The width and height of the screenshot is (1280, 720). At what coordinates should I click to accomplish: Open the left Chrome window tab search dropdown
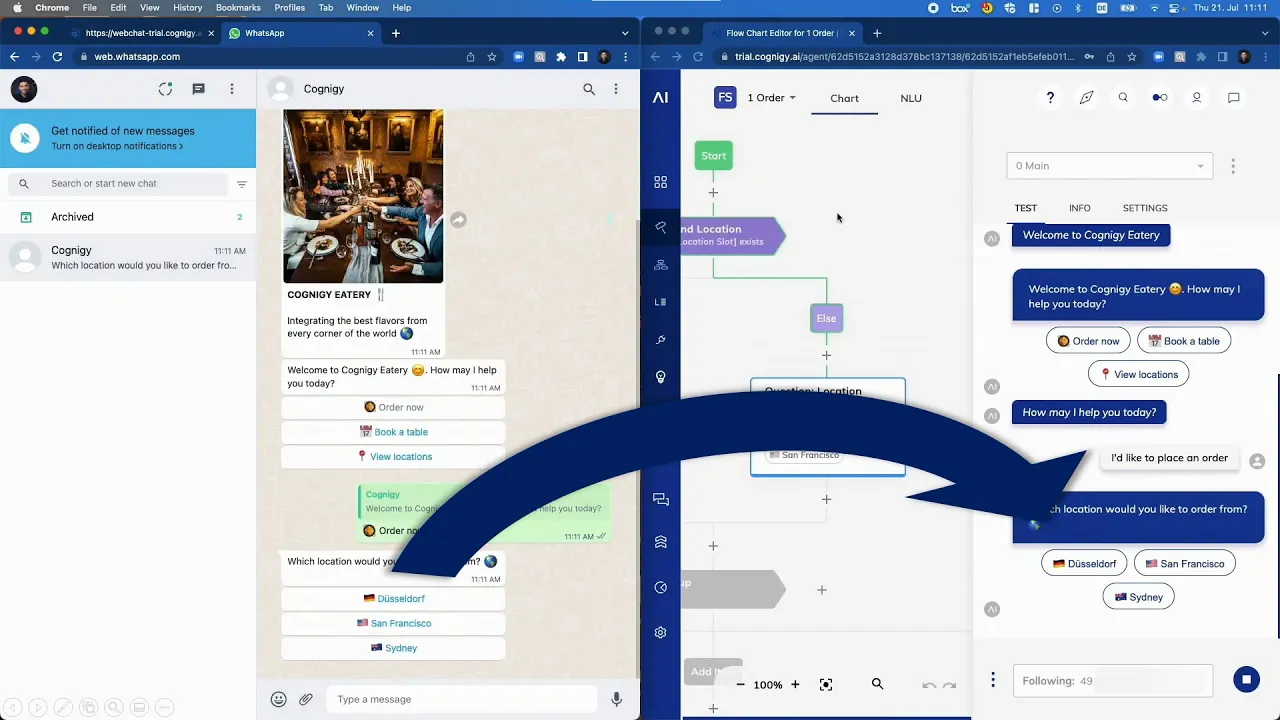tap(625, 33)
